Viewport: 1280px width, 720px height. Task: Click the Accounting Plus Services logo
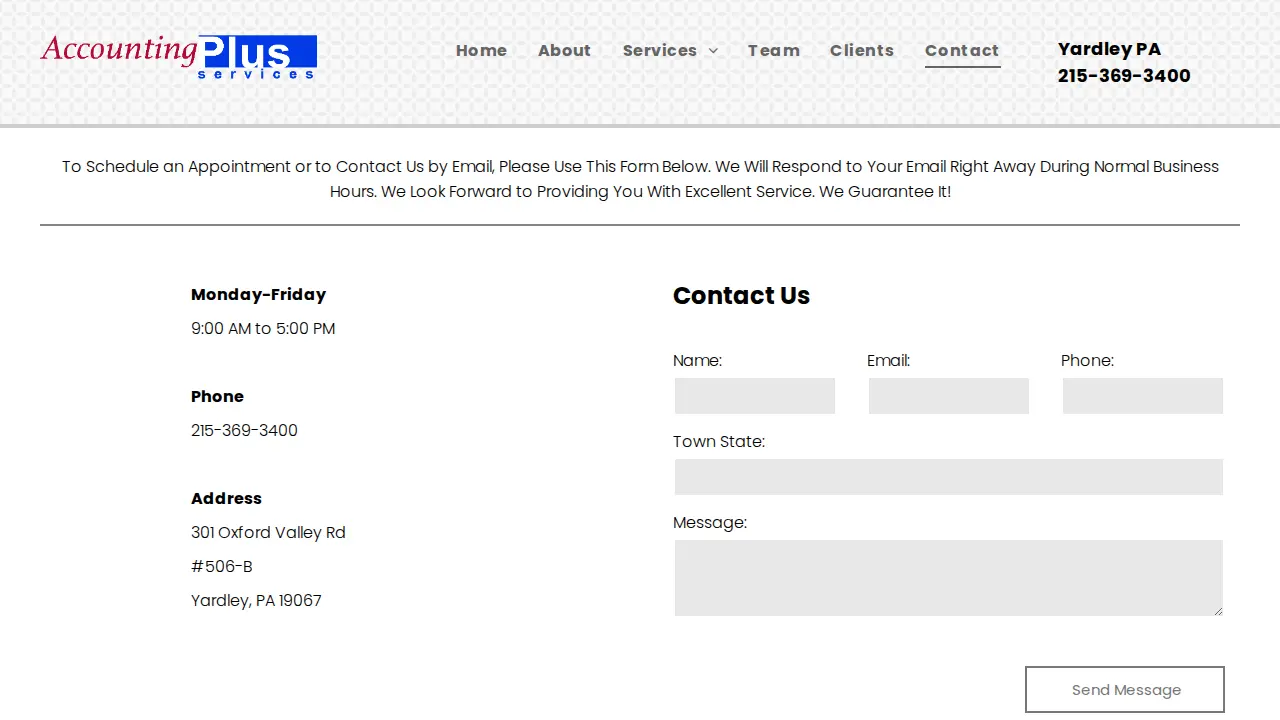[179, 56]
